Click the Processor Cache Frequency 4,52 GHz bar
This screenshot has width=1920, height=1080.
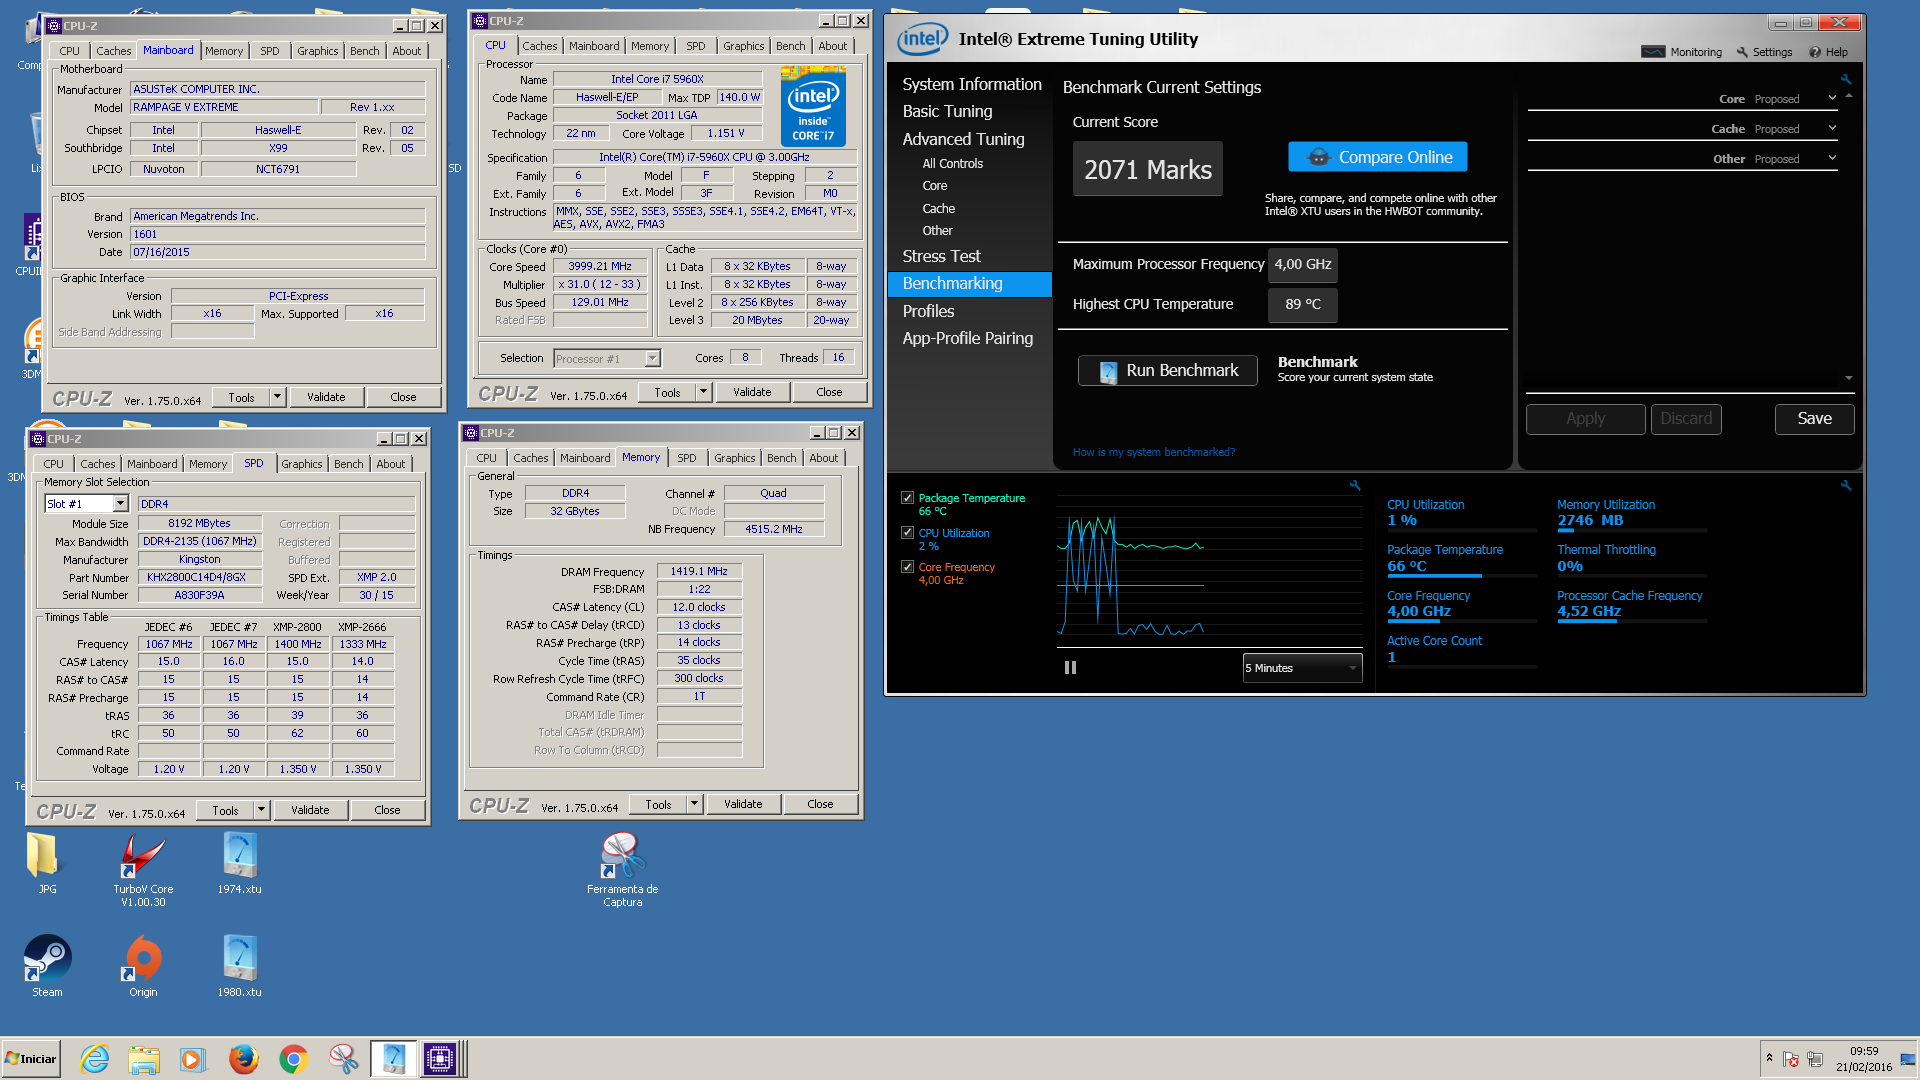[x=1632, y=622]
